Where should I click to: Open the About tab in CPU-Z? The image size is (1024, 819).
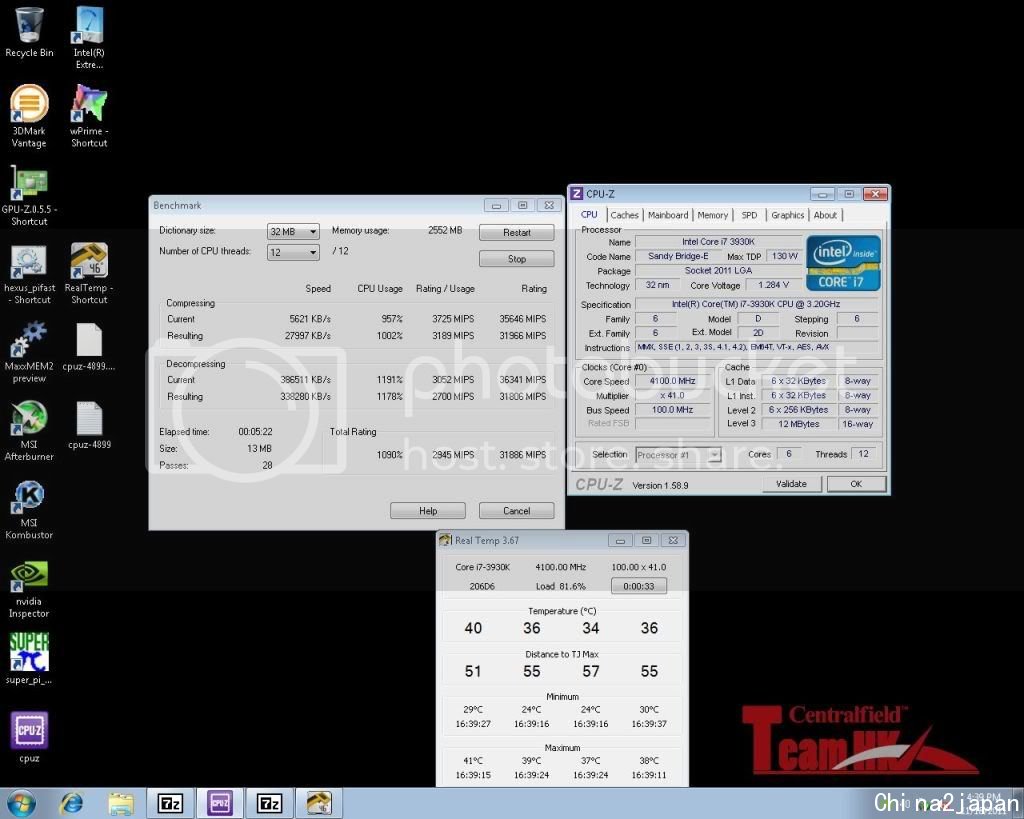click(x=825, y=215)
